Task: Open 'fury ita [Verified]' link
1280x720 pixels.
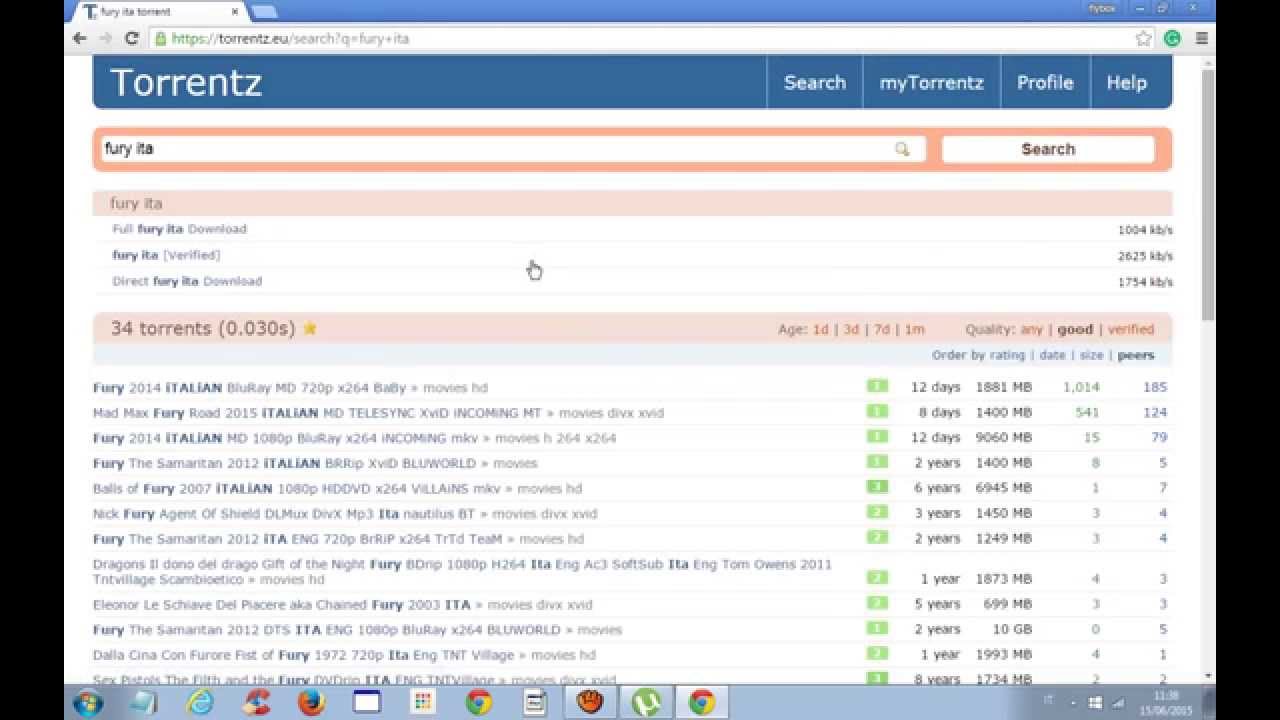Action: [166, 255]
